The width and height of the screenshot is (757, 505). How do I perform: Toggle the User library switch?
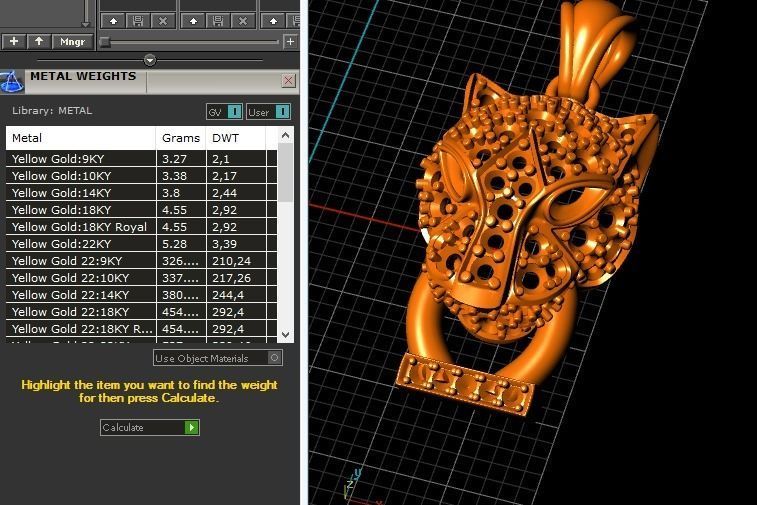(268, 112)
